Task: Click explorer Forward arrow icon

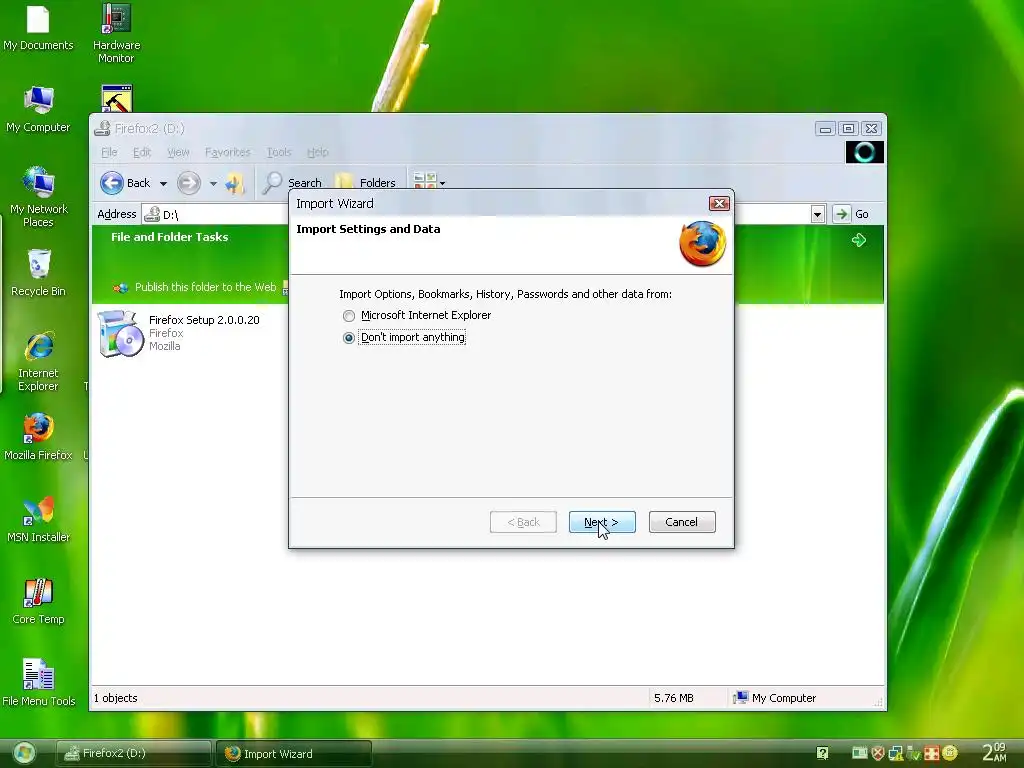Action: tap(189, 183)
